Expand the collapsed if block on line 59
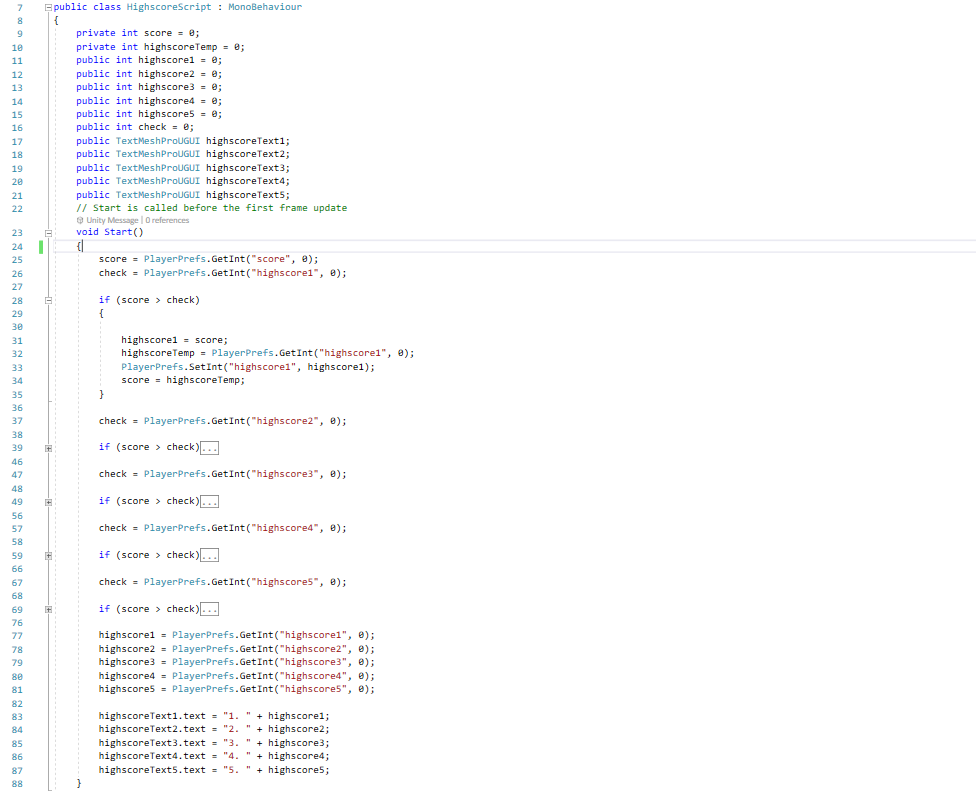Screen dimensions: 976x791 coord(48,556)
